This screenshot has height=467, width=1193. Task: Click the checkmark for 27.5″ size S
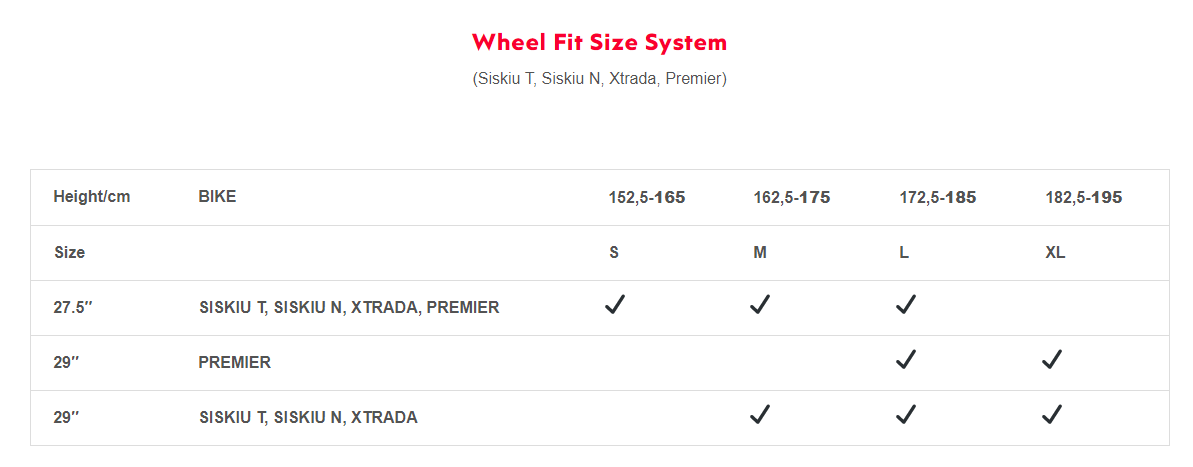[615, 305]
